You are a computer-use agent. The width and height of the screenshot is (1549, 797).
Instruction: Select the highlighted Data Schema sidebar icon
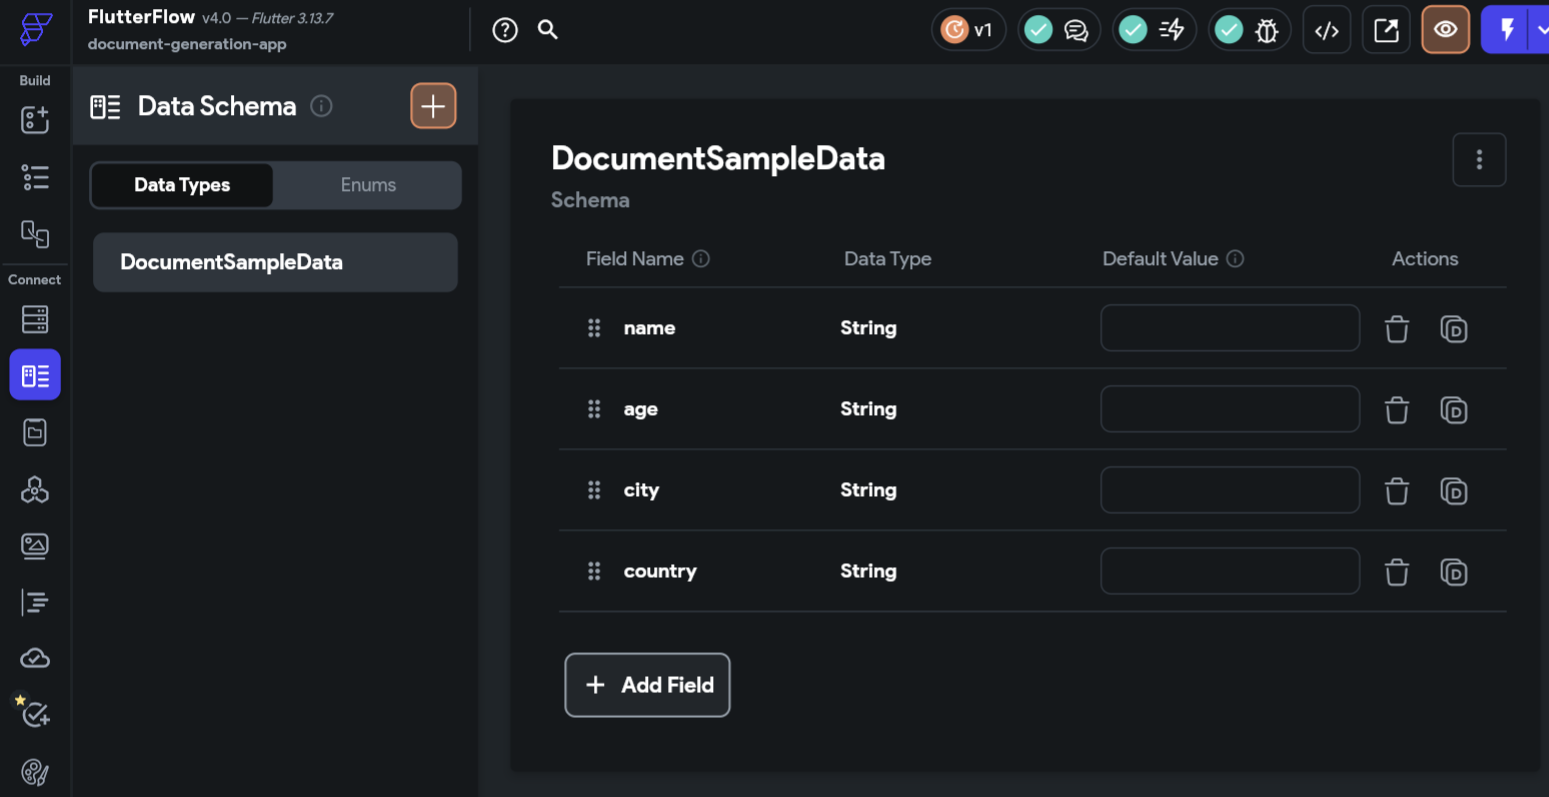coord(35,375)
